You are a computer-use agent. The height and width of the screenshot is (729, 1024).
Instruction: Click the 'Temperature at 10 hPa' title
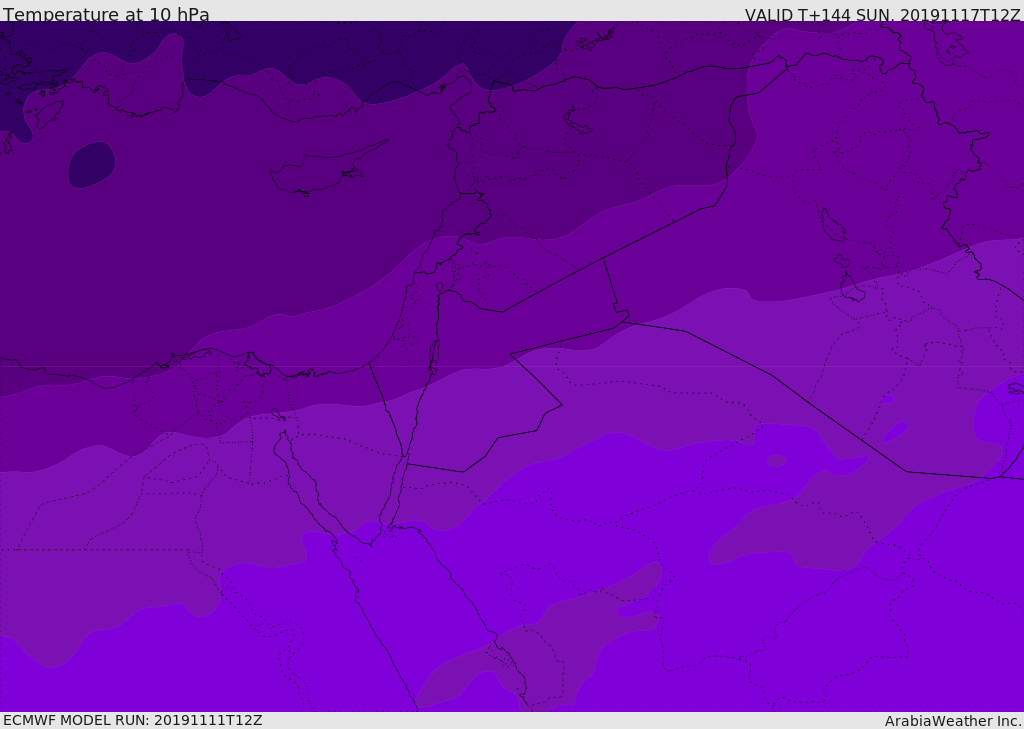106,14
